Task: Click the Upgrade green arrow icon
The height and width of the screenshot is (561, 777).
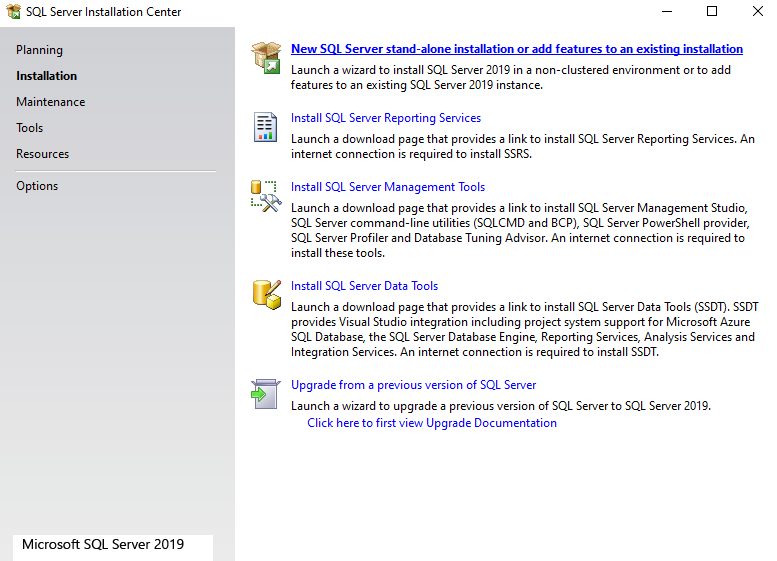Action: tap(266, 394)
